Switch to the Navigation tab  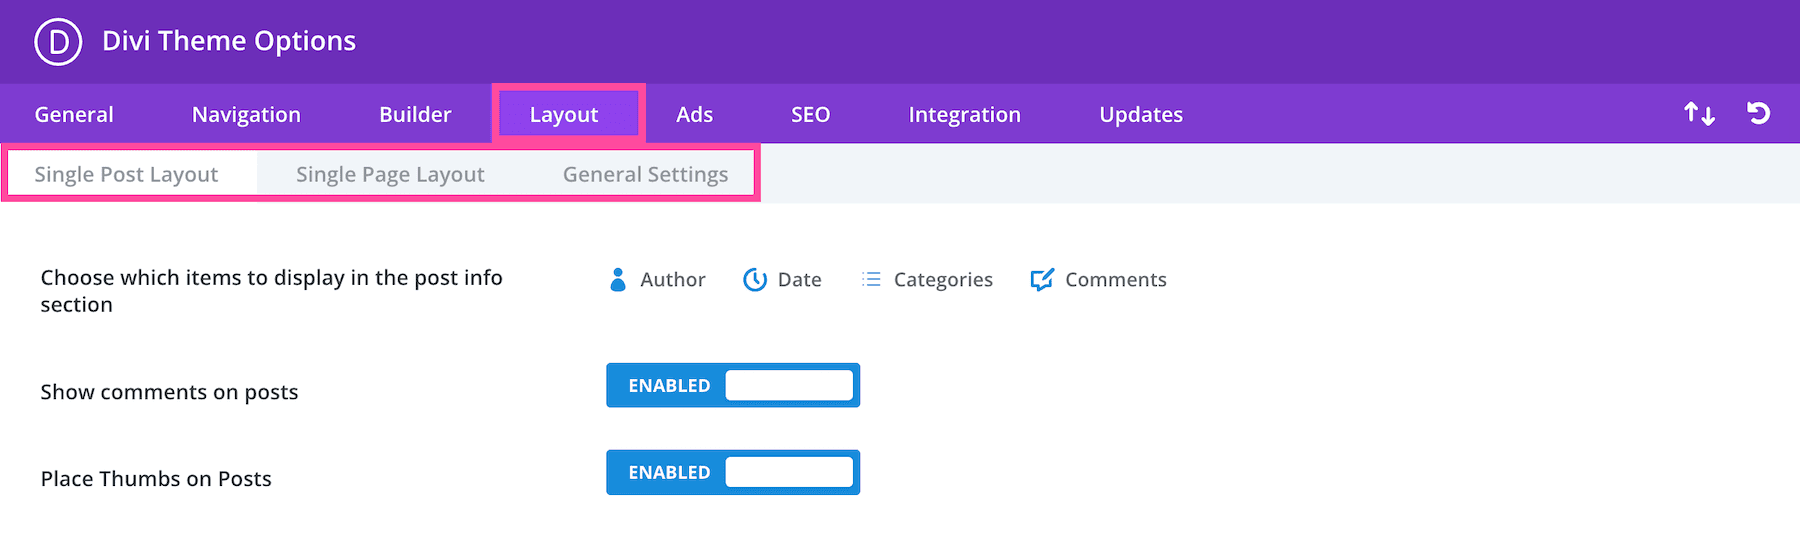246,115
